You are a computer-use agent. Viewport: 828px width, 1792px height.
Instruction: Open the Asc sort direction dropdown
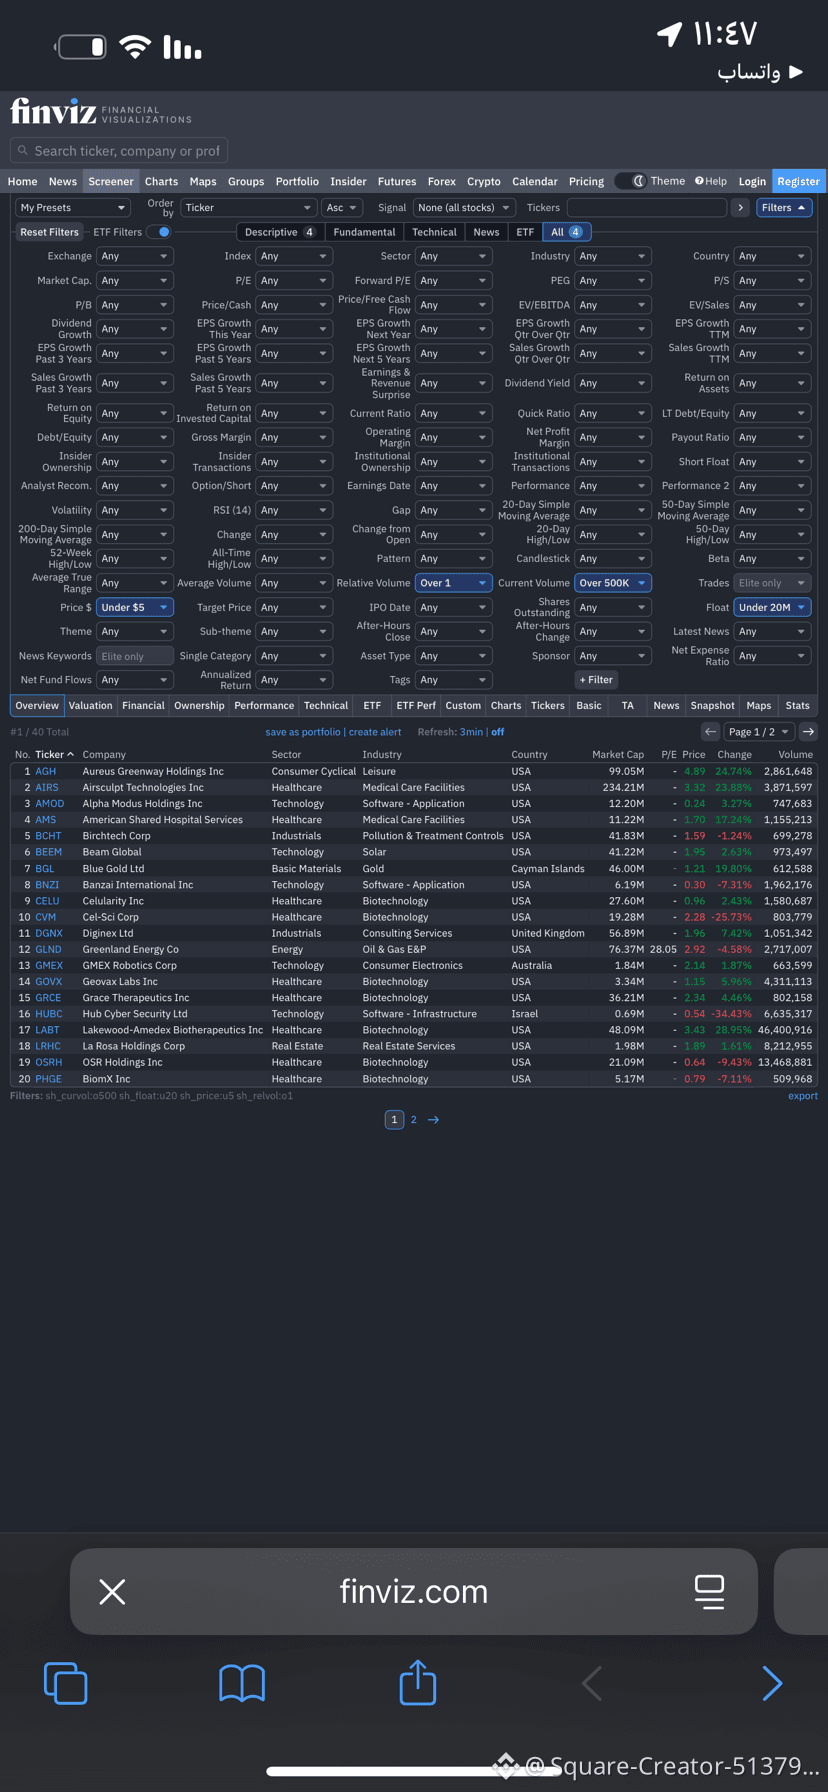(342, 208)
